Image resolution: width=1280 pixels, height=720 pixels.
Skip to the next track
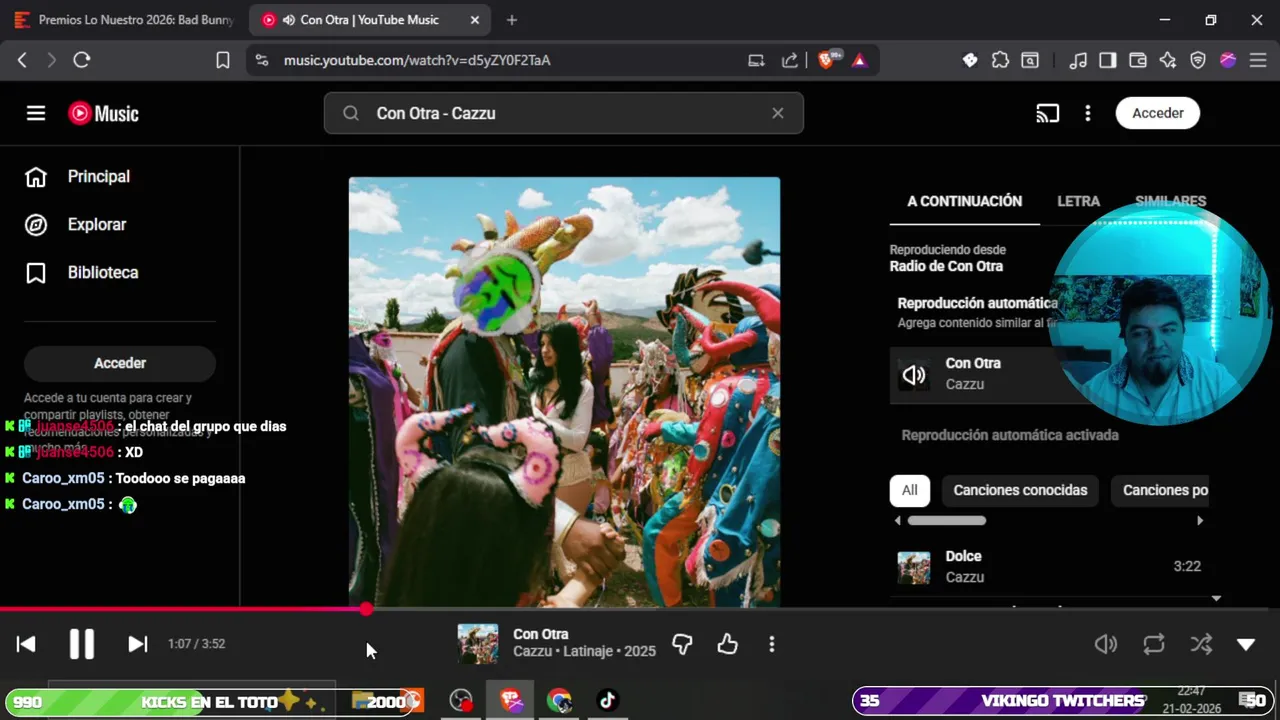(x=138, y=644)
